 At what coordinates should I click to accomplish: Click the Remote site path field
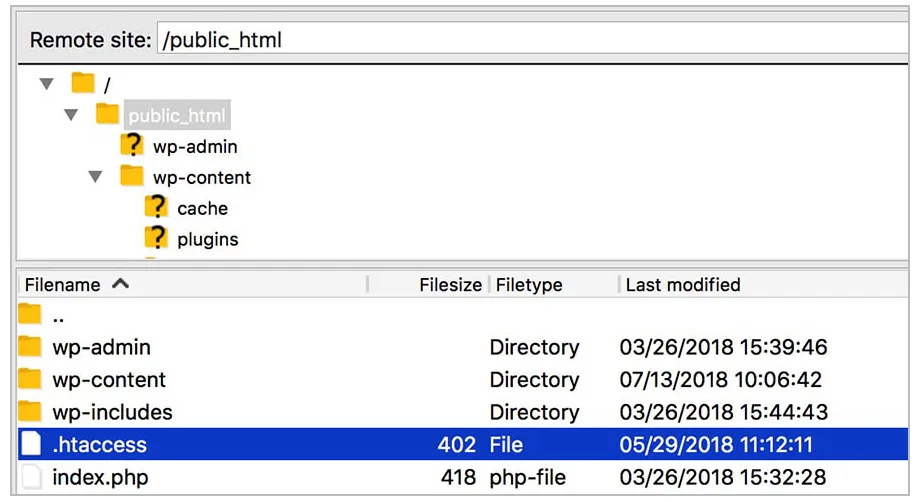click(x=533, y=39)
